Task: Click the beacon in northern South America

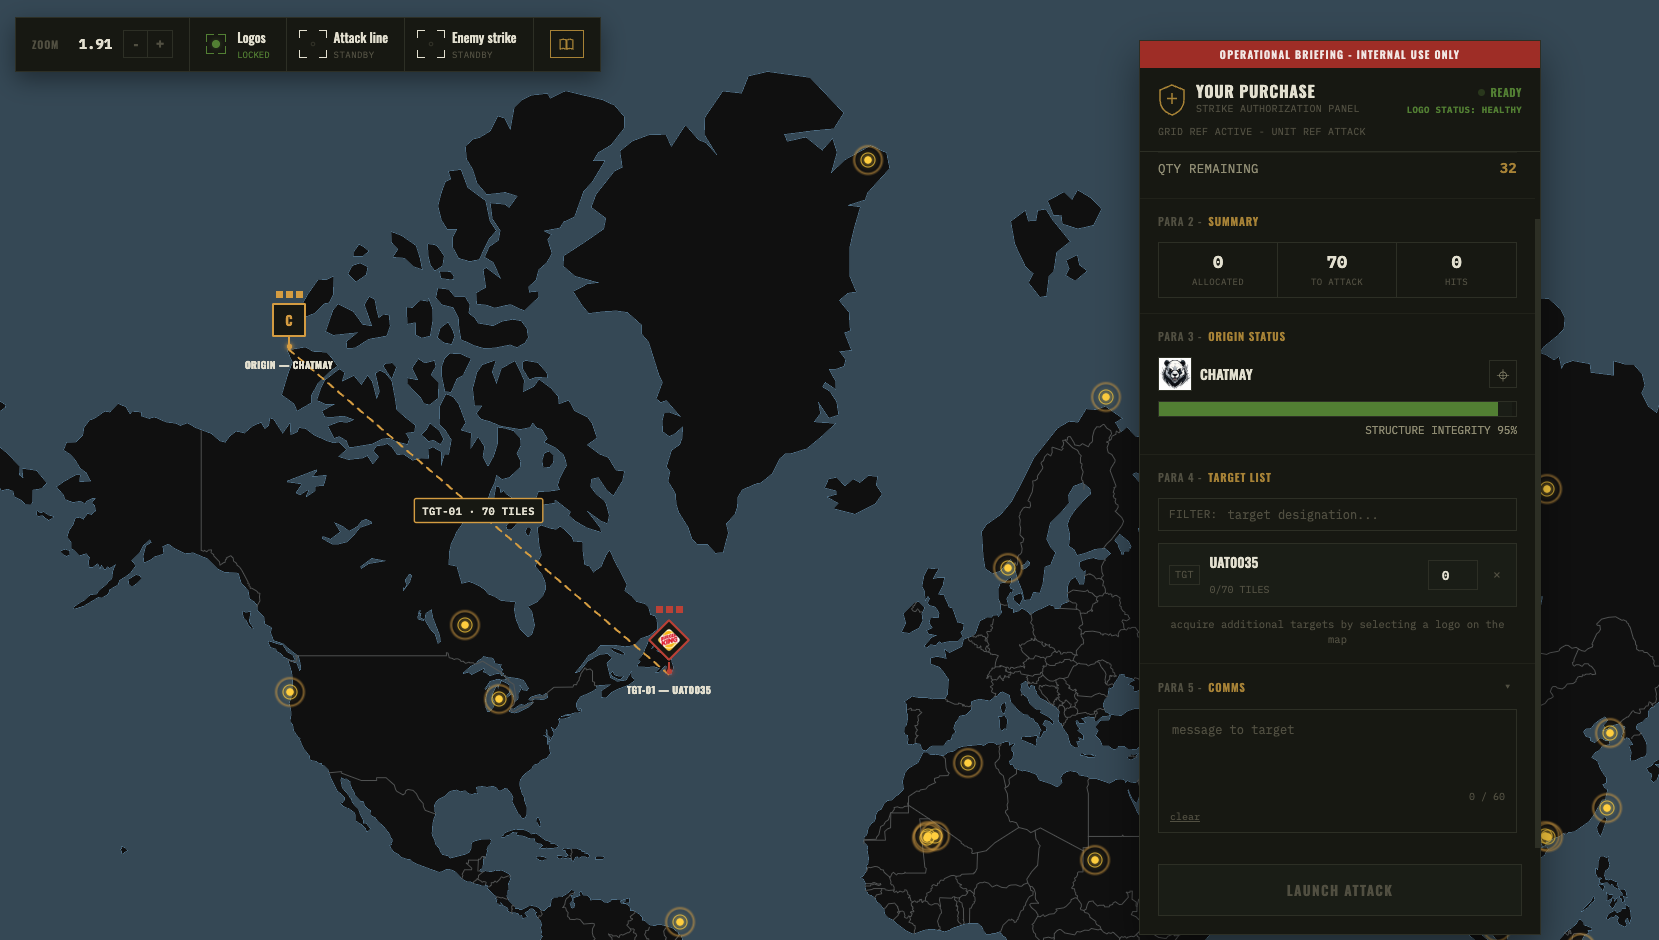Action: point(680,921)
